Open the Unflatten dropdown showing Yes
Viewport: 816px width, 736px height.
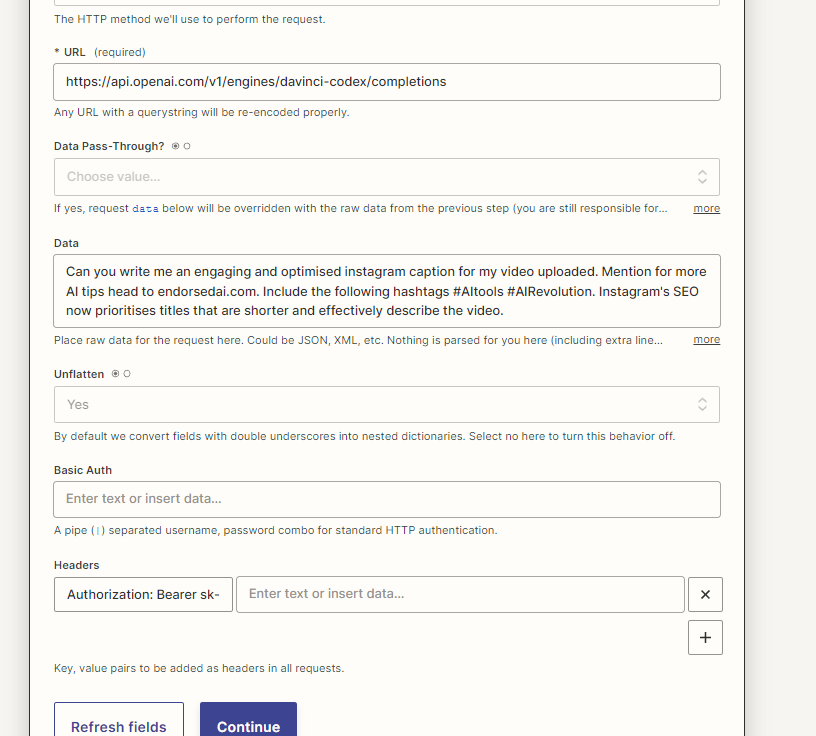coord(387,404)
